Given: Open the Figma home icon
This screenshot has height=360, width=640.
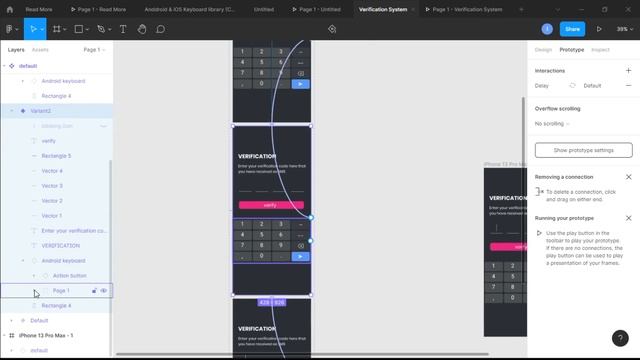Looking at the screenshot, I should pyautogui.click(x=10, y=9).
